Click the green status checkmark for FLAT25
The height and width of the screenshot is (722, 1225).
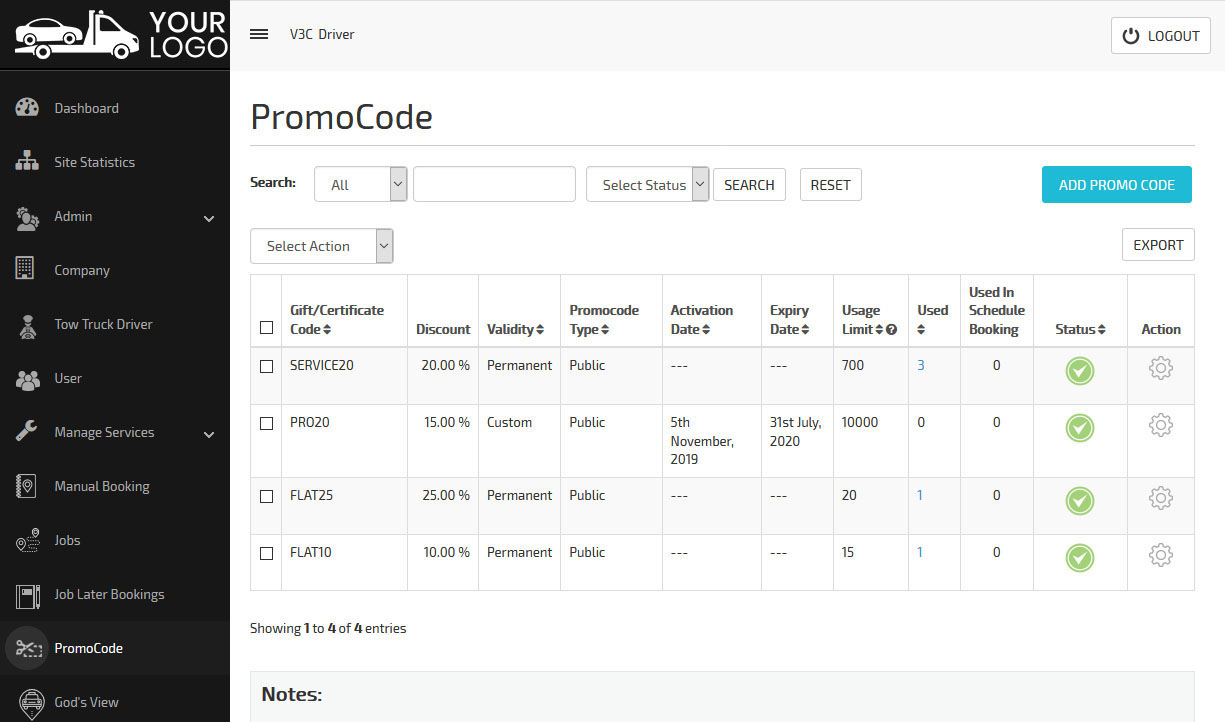click(1079, 501)
